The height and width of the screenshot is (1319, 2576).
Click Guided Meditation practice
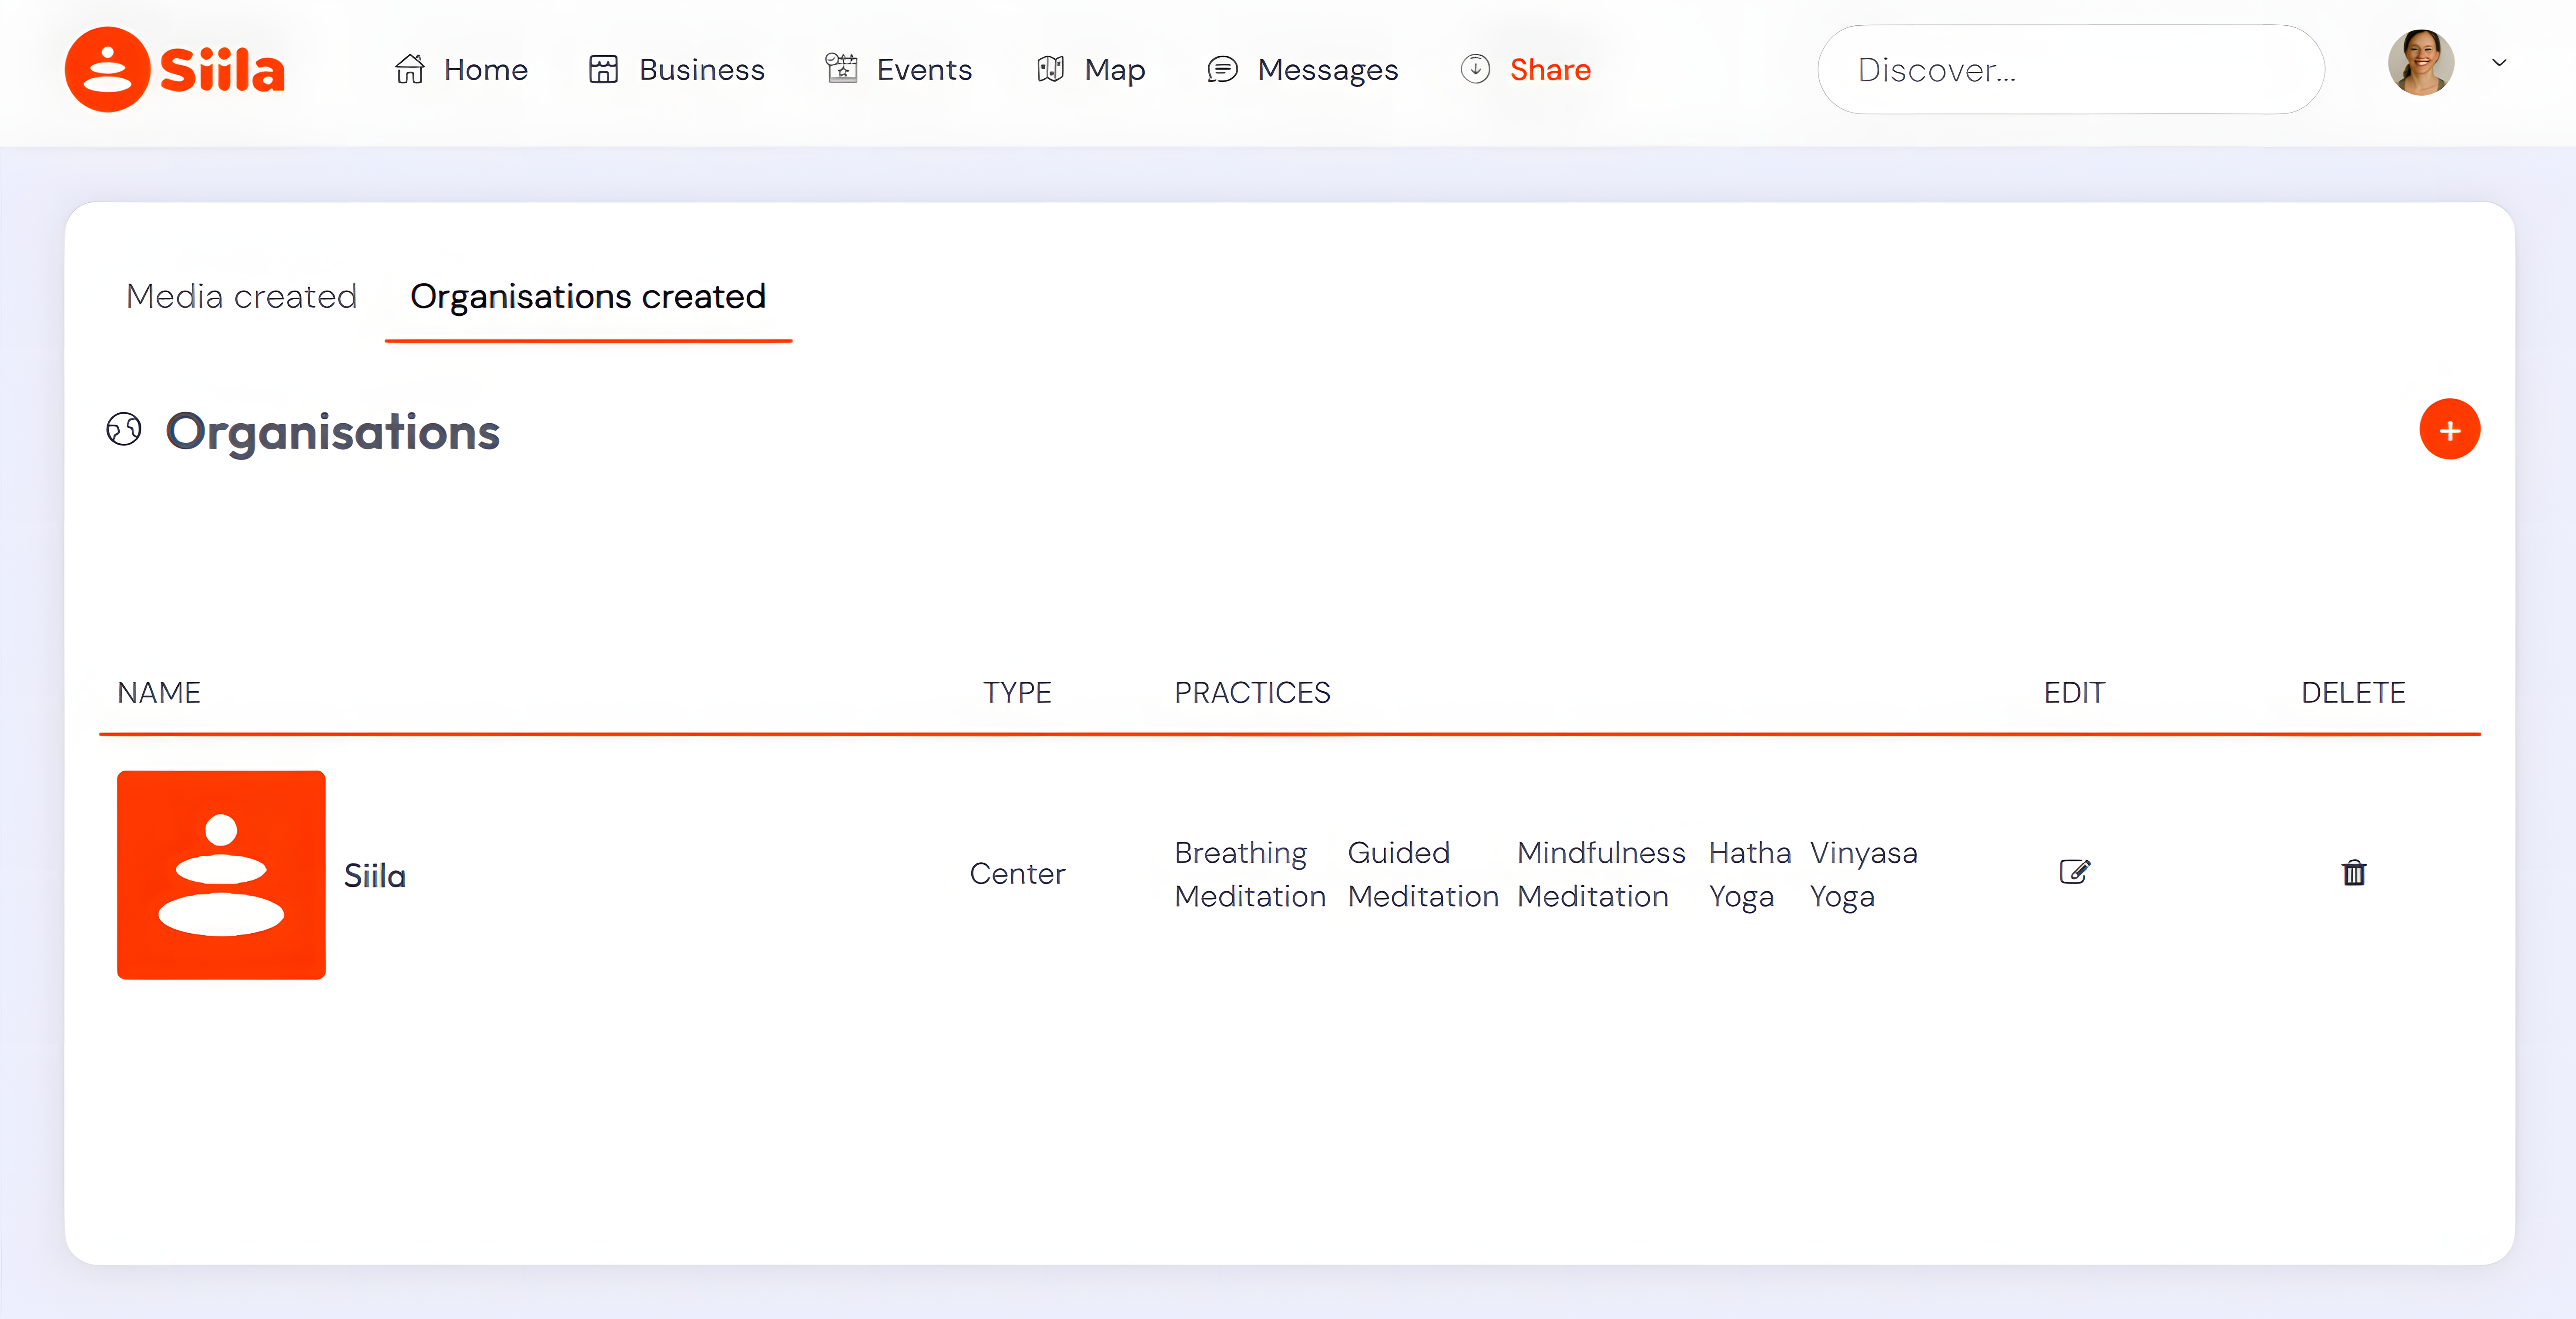click(1423, 874)
